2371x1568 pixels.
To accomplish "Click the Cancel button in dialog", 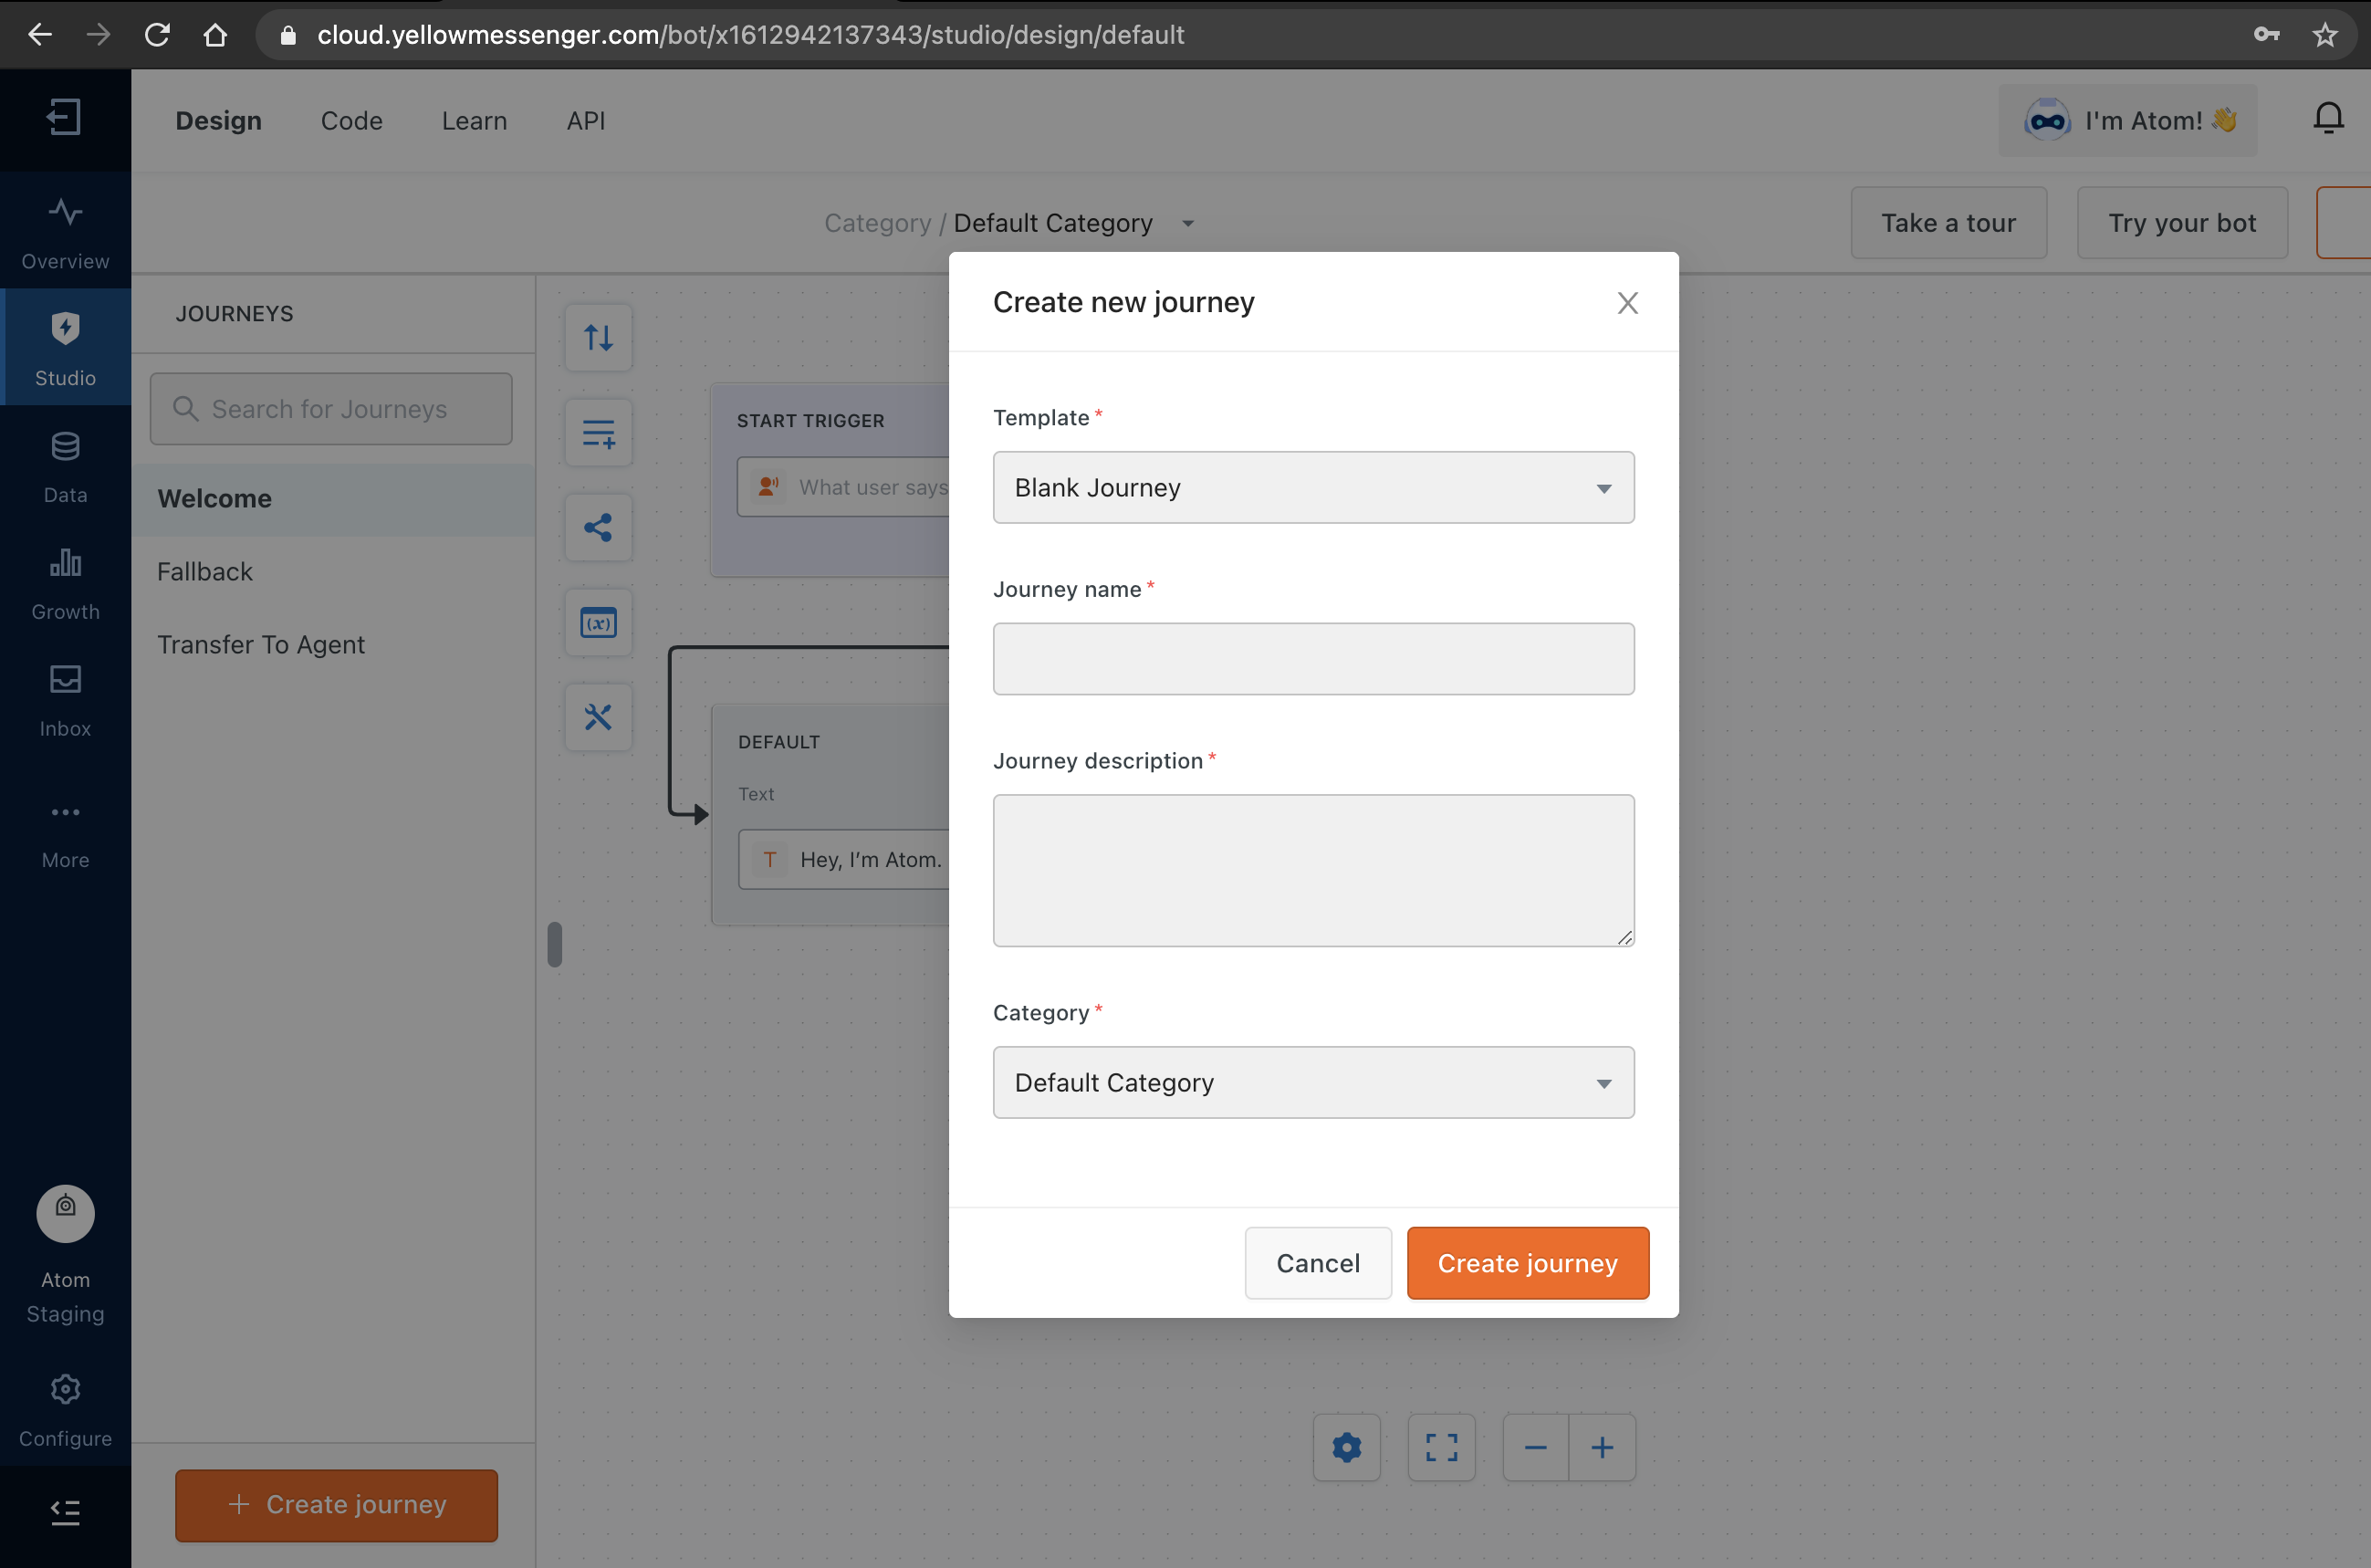I will point(1318,1263).
